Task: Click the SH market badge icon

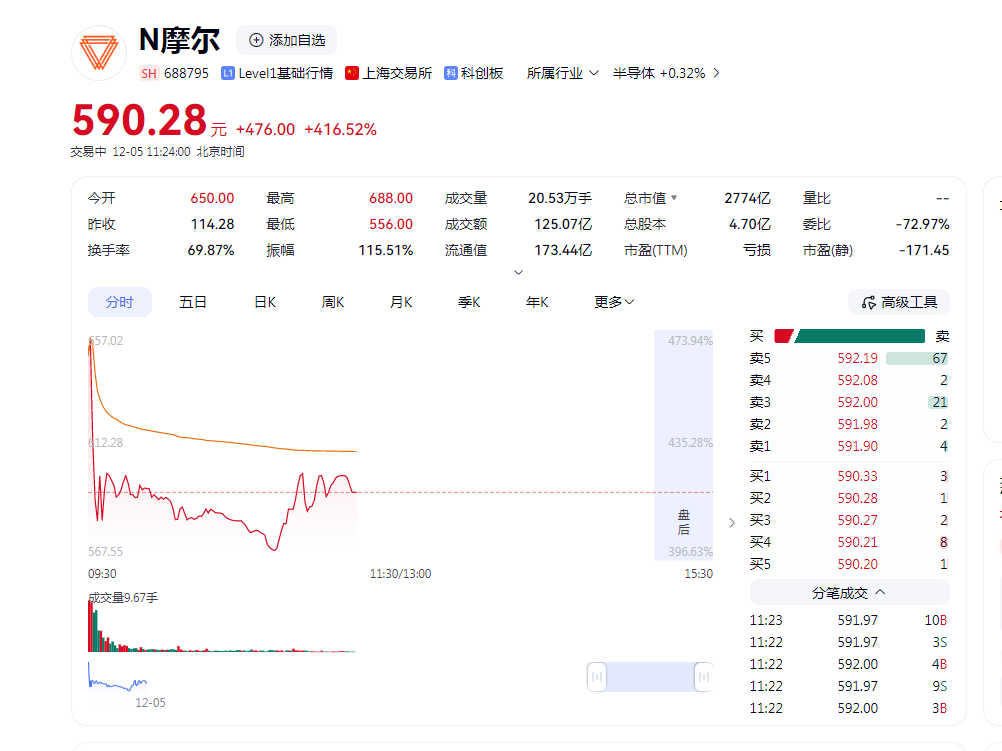Action: point(149,73)
